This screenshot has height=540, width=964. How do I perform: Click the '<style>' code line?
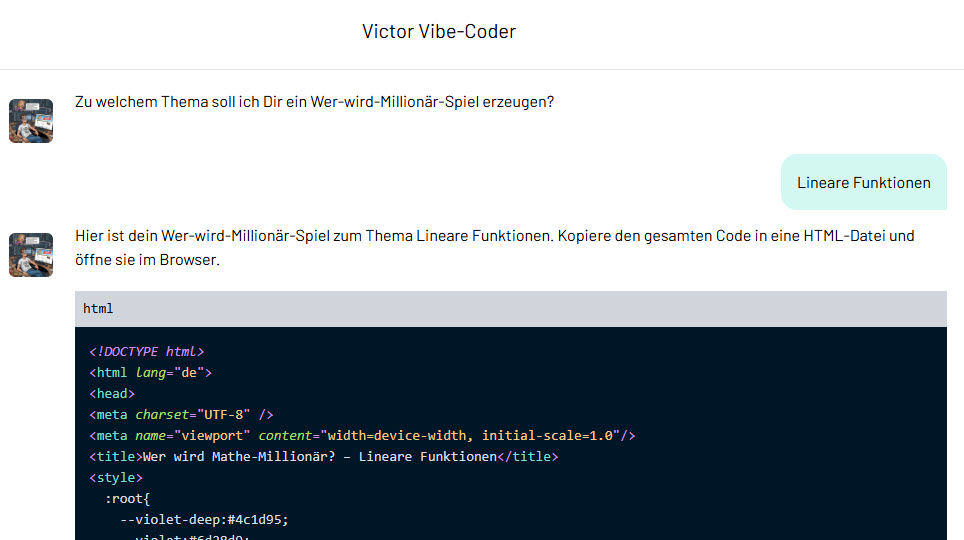(x=116, y=477)
